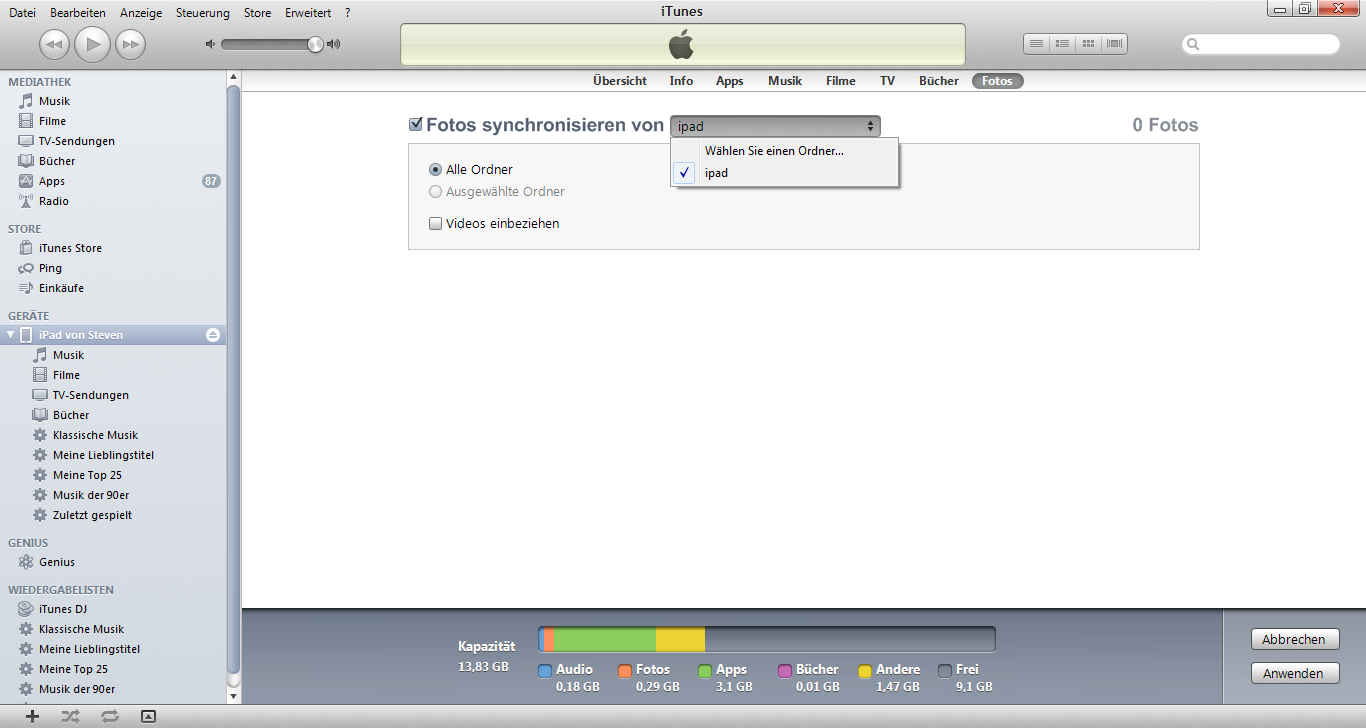Enable Videos einbeziehen
The width and height of the screenshot is (1366, 728).
coord(435,223)
